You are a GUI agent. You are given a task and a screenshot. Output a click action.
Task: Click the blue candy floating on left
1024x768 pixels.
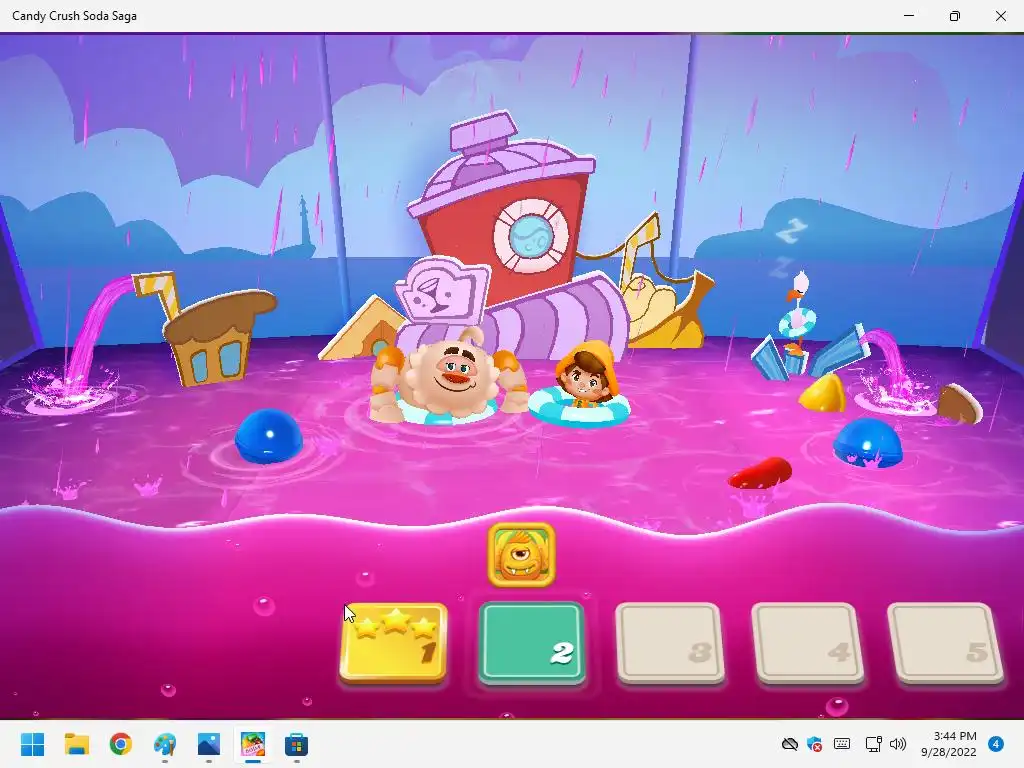[x=268, y=436]
